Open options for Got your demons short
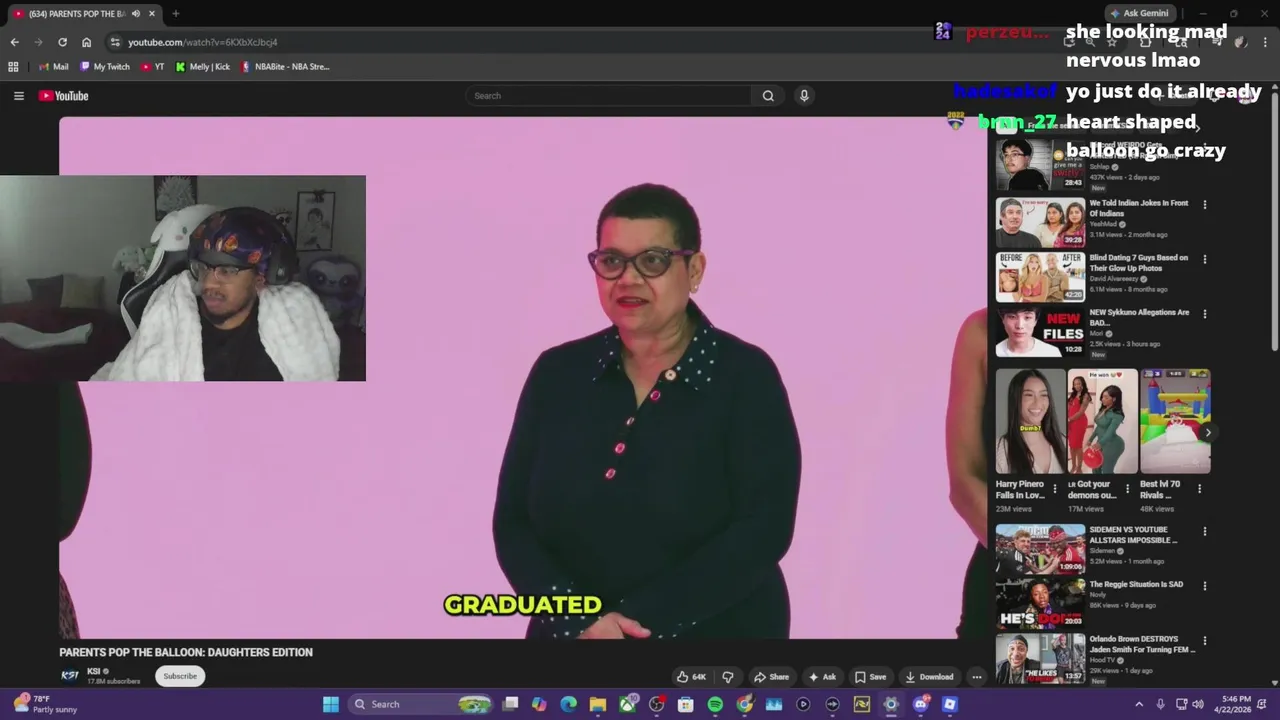Screen dimensions: 1280x720 point(1127,489)
